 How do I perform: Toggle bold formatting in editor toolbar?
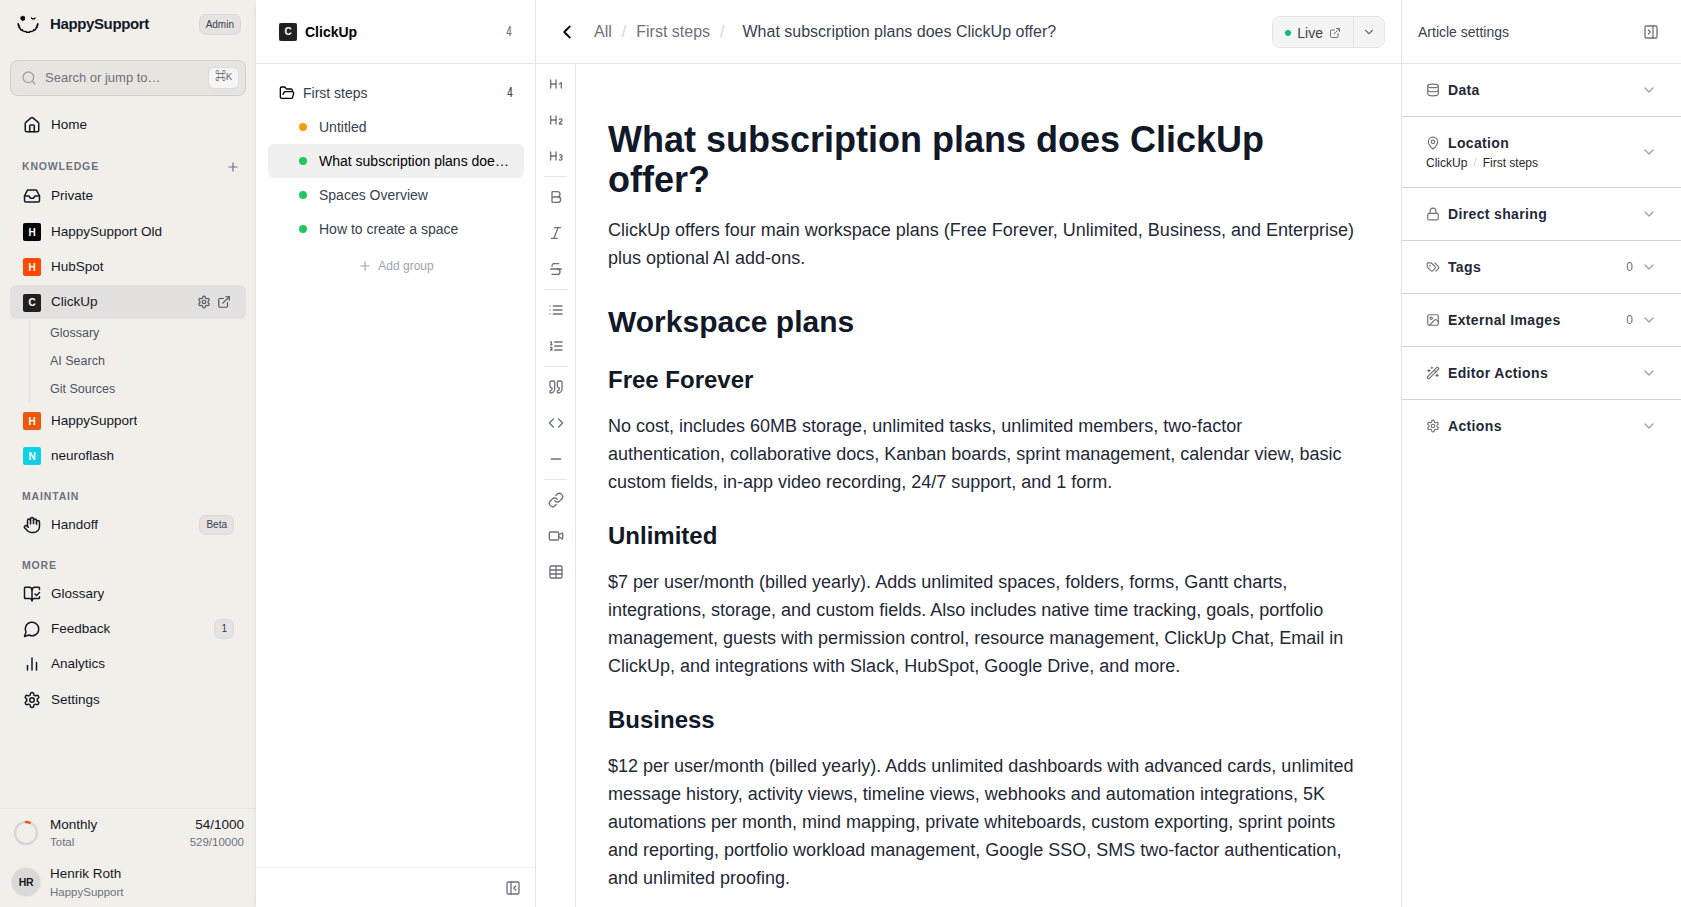point(556,198)
